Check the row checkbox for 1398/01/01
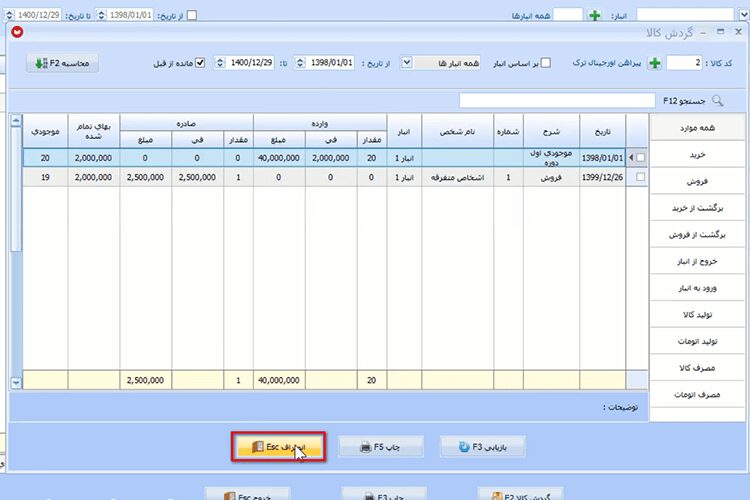750x500 pixels. [x=640, y=158]
